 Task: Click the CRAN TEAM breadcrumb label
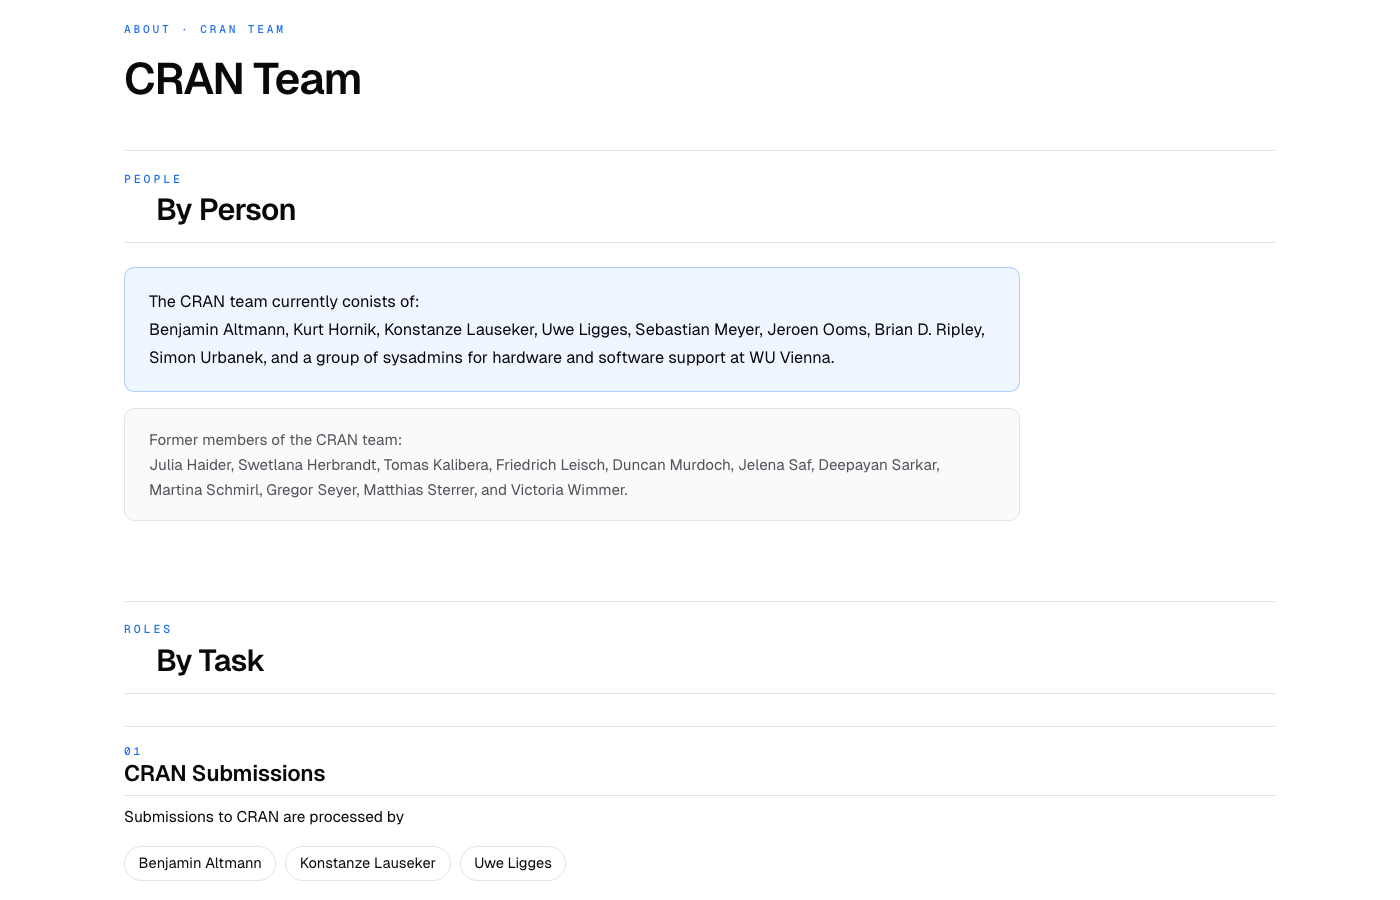coord(242,30)
